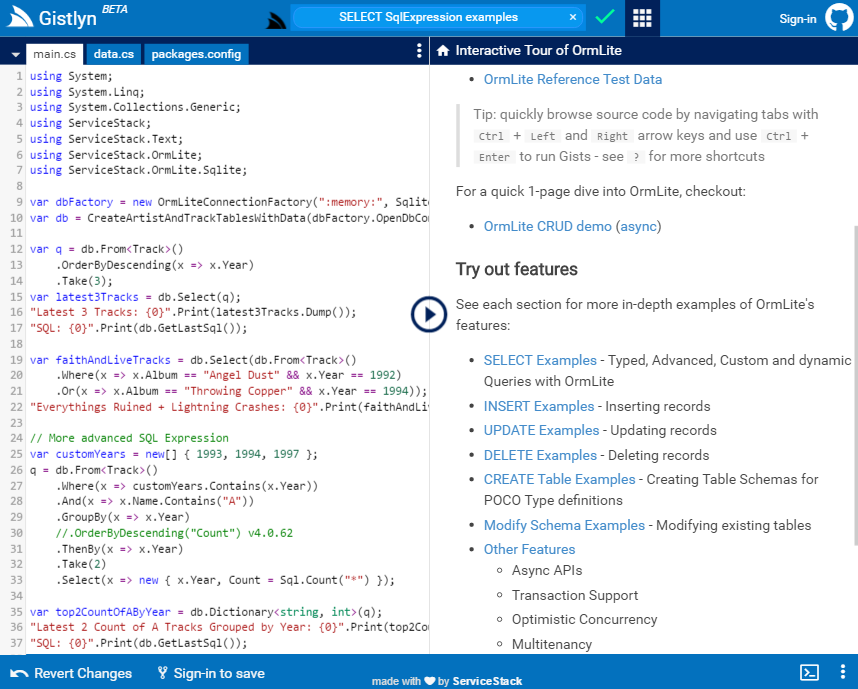
Task: Click code line '.Take(2)' in editor
Action: [81, 564]
